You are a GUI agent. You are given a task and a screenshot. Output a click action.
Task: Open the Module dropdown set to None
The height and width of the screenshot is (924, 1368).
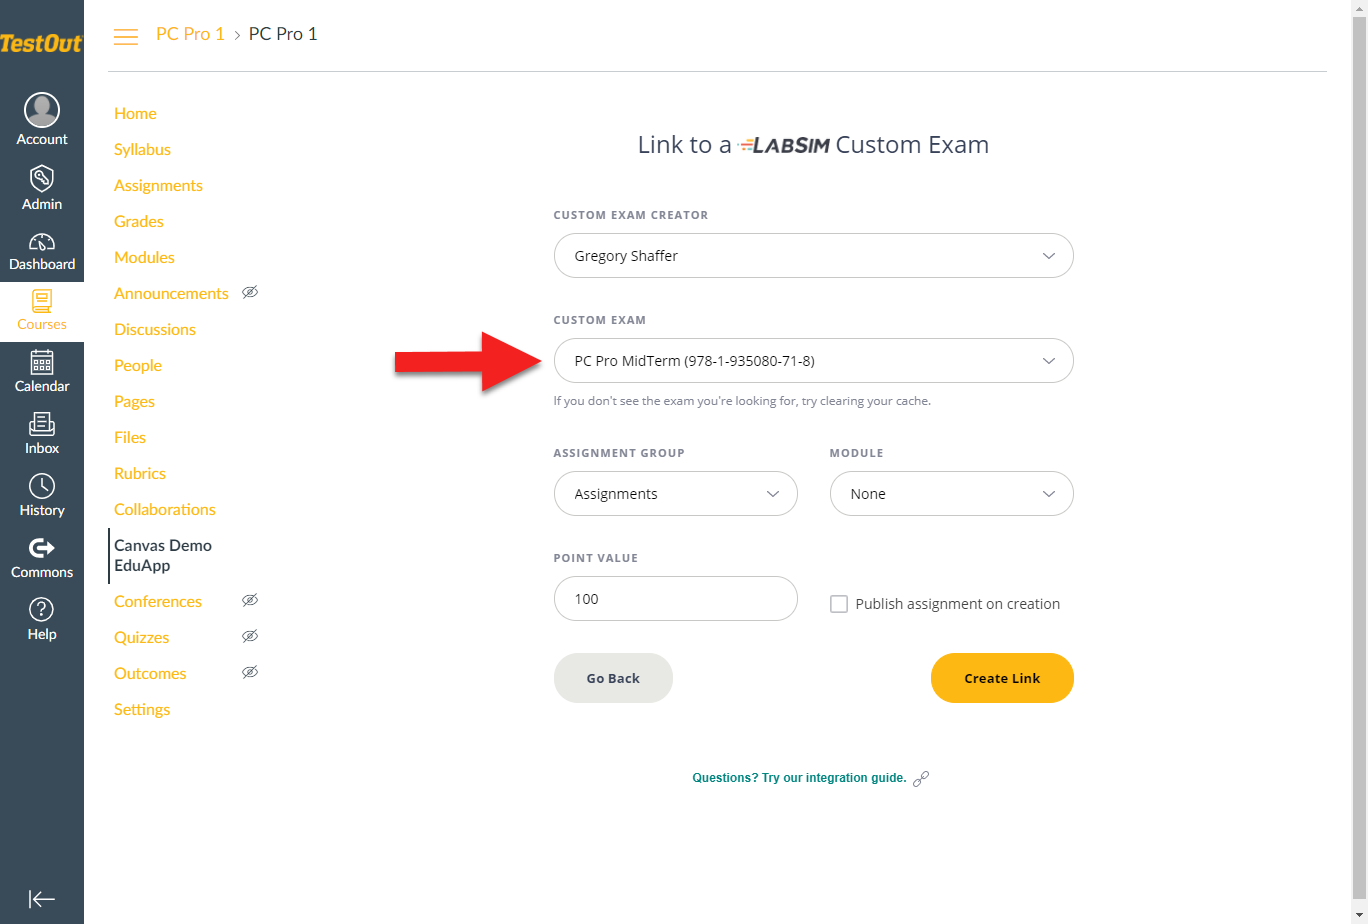[x=951, y=493]
